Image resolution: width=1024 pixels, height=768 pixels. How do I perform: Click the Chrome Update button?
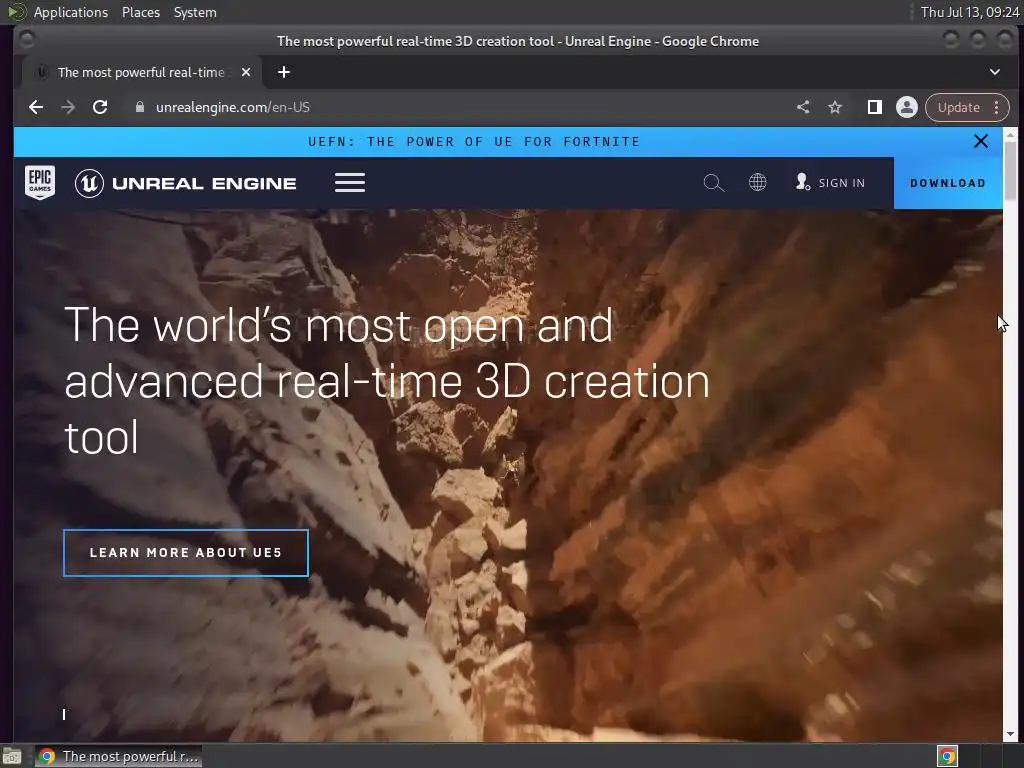(x=958, y=107)
